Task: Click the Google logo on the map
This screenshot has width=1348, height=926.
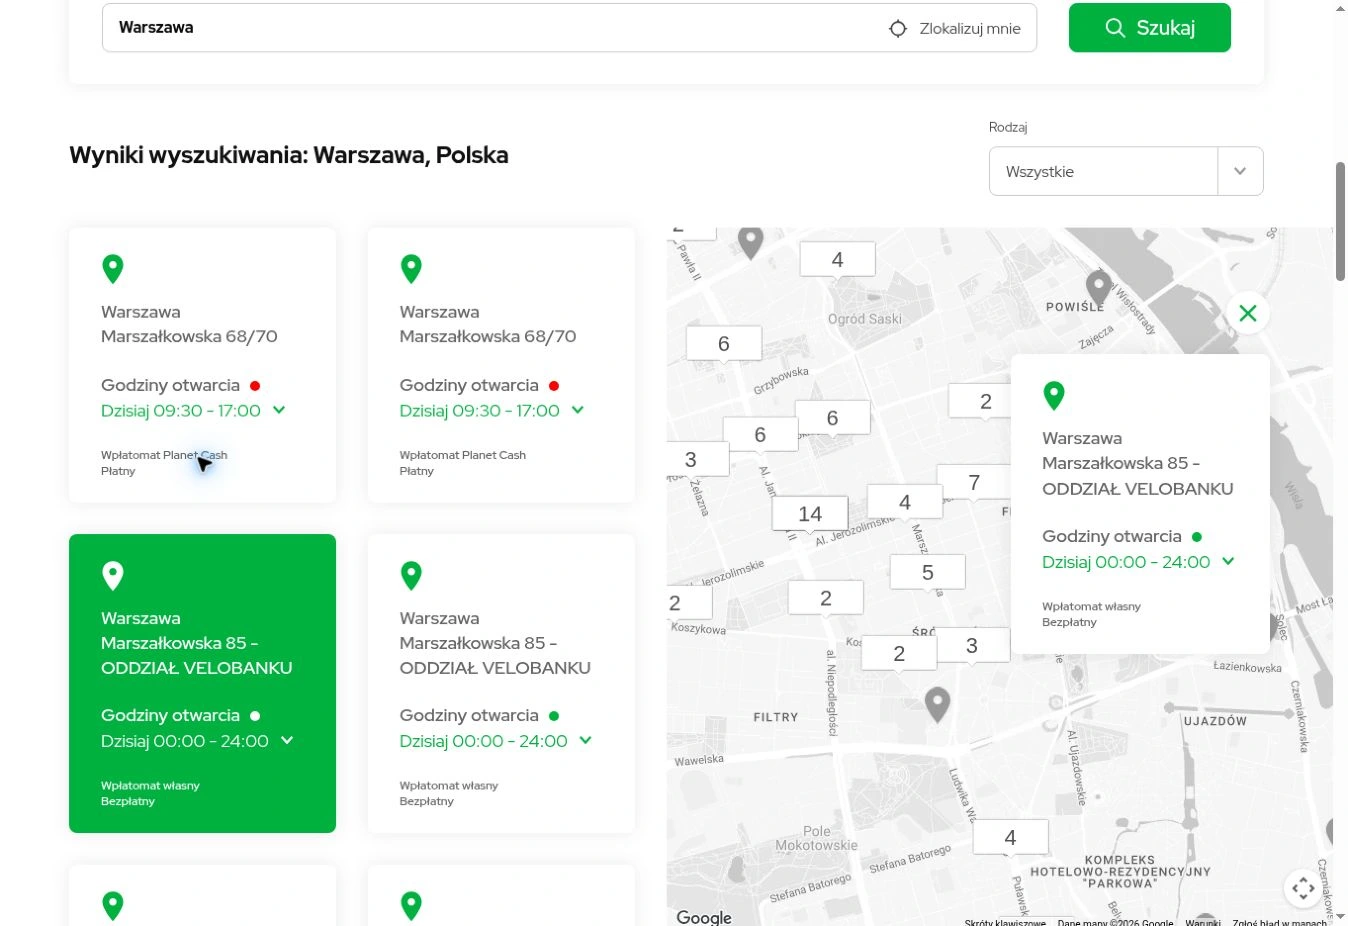Action: coord(704,917)
